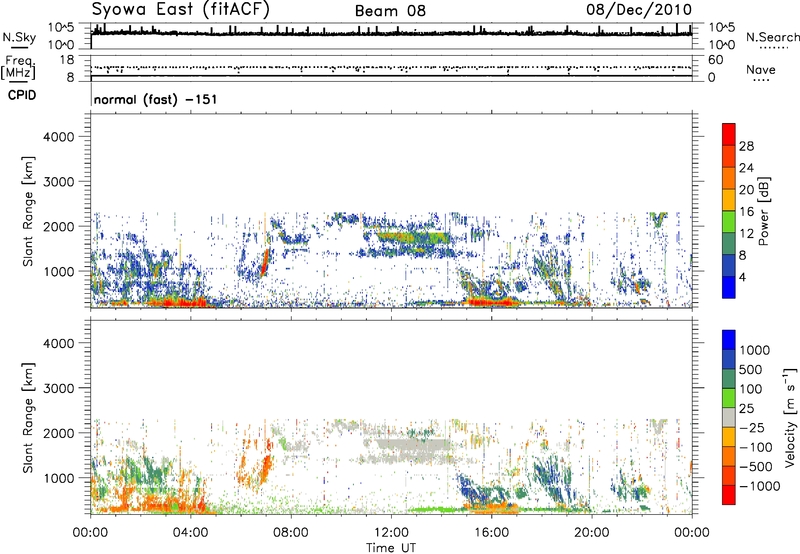
Task: Click the "Velocity [m s-1]" color bar title
Action: coord(790,417)
